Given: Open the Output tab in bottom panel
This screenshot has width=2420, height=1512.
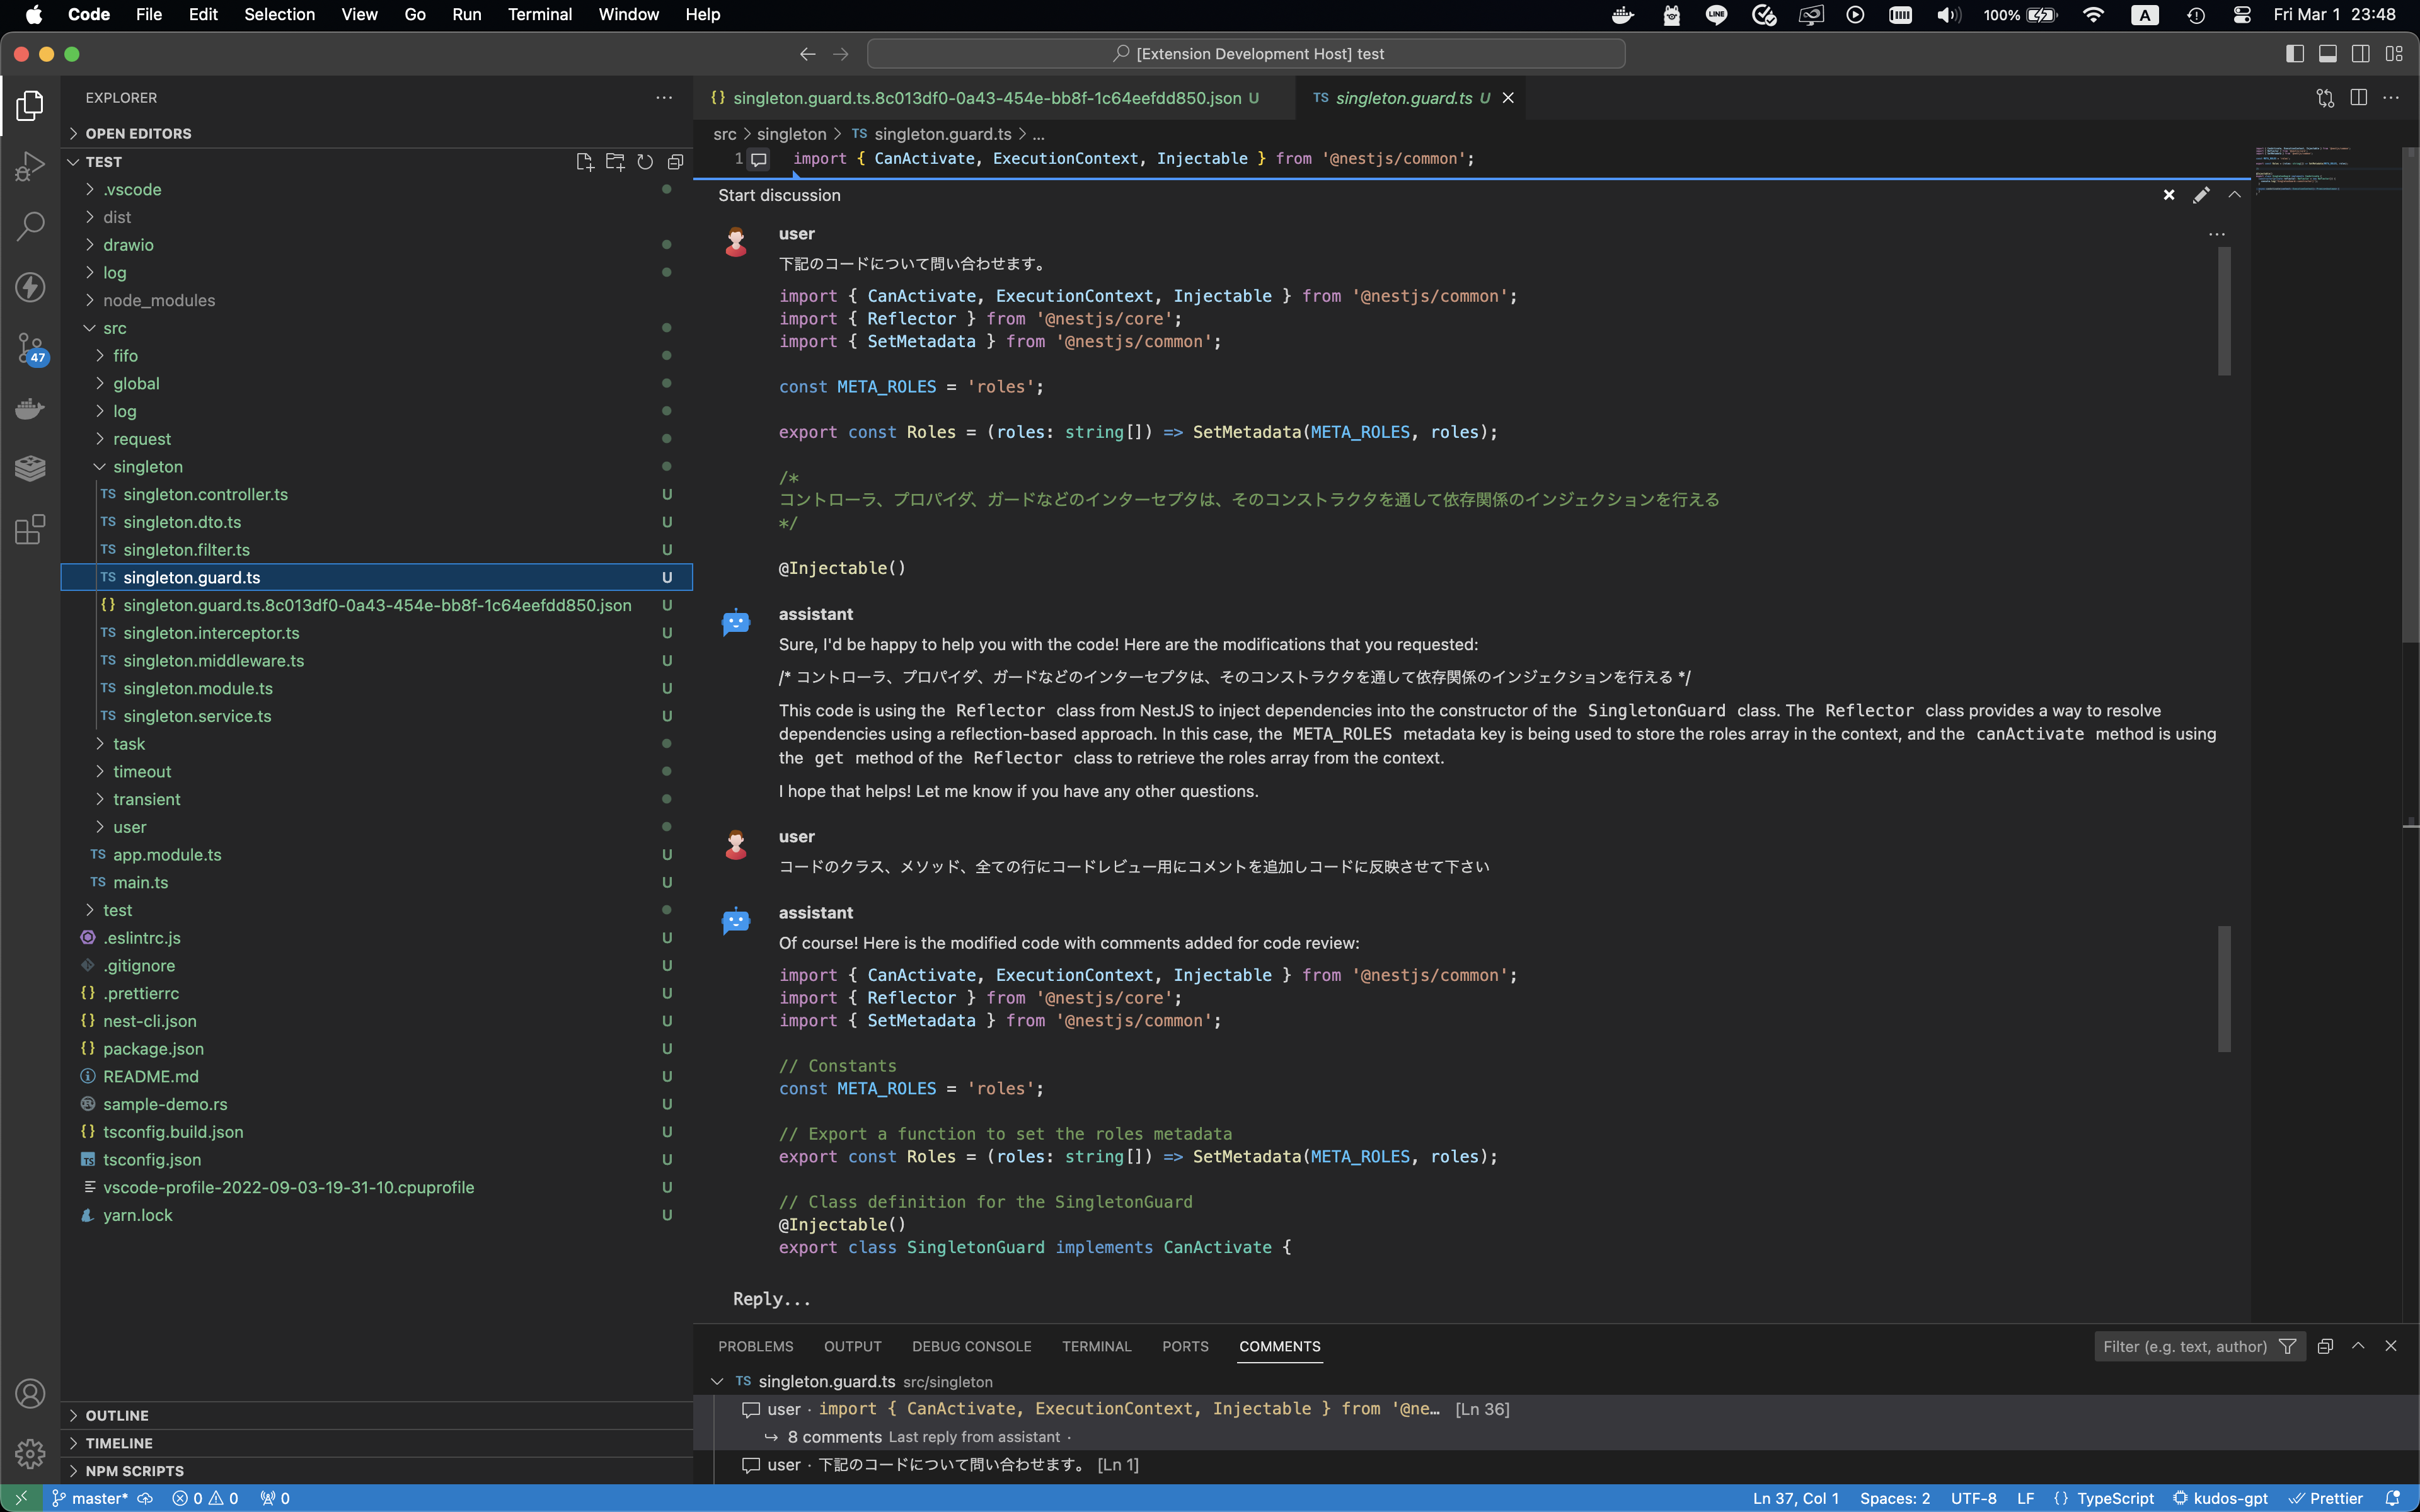Looking at the screenshot, I should [854, 1346].
